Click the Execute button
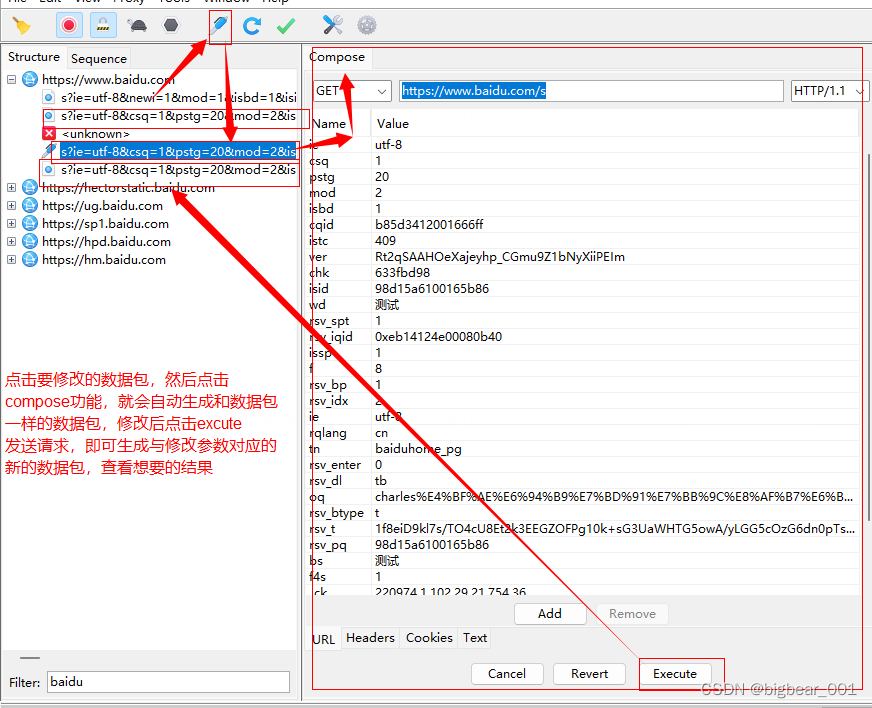872x708 pixels. [x=675, y=674]
